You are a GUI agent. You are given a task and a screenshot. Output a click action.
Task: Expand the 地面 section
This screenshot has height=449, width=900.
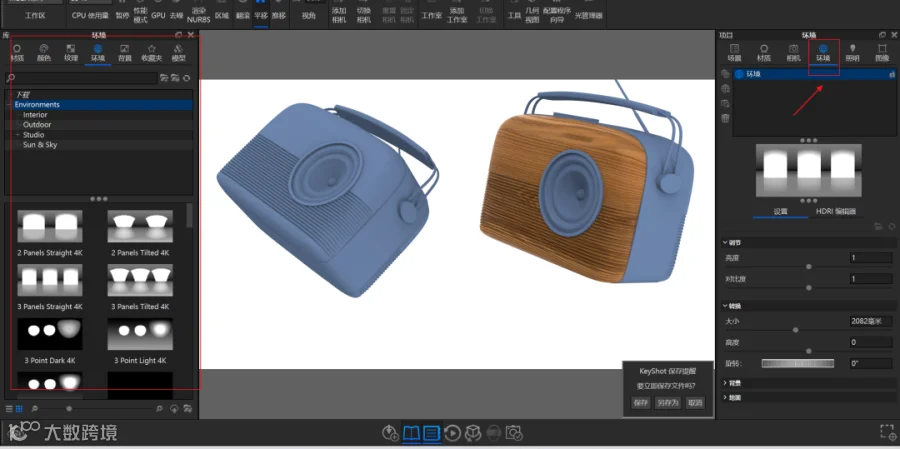[733, 397]
